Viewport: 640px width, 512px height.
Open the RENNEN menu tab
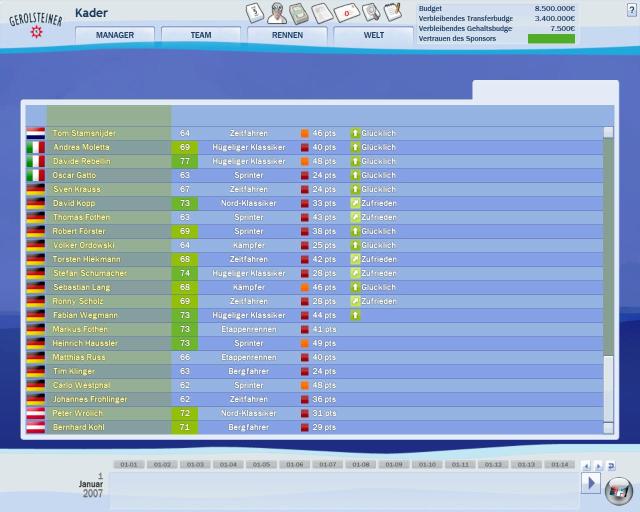point(287,35)
